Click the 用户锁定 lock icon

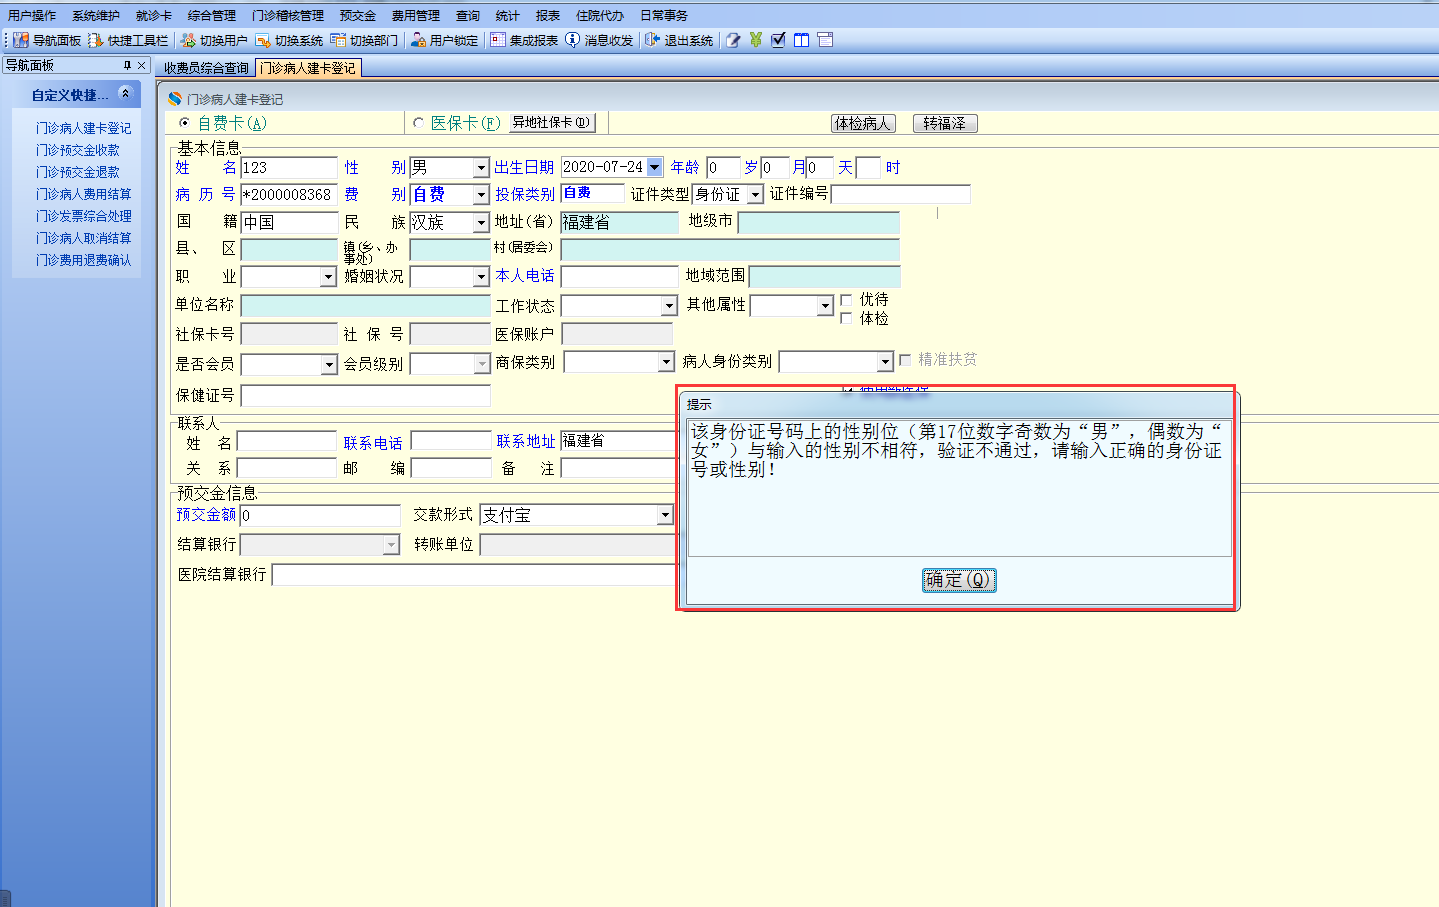pos(418,40)
